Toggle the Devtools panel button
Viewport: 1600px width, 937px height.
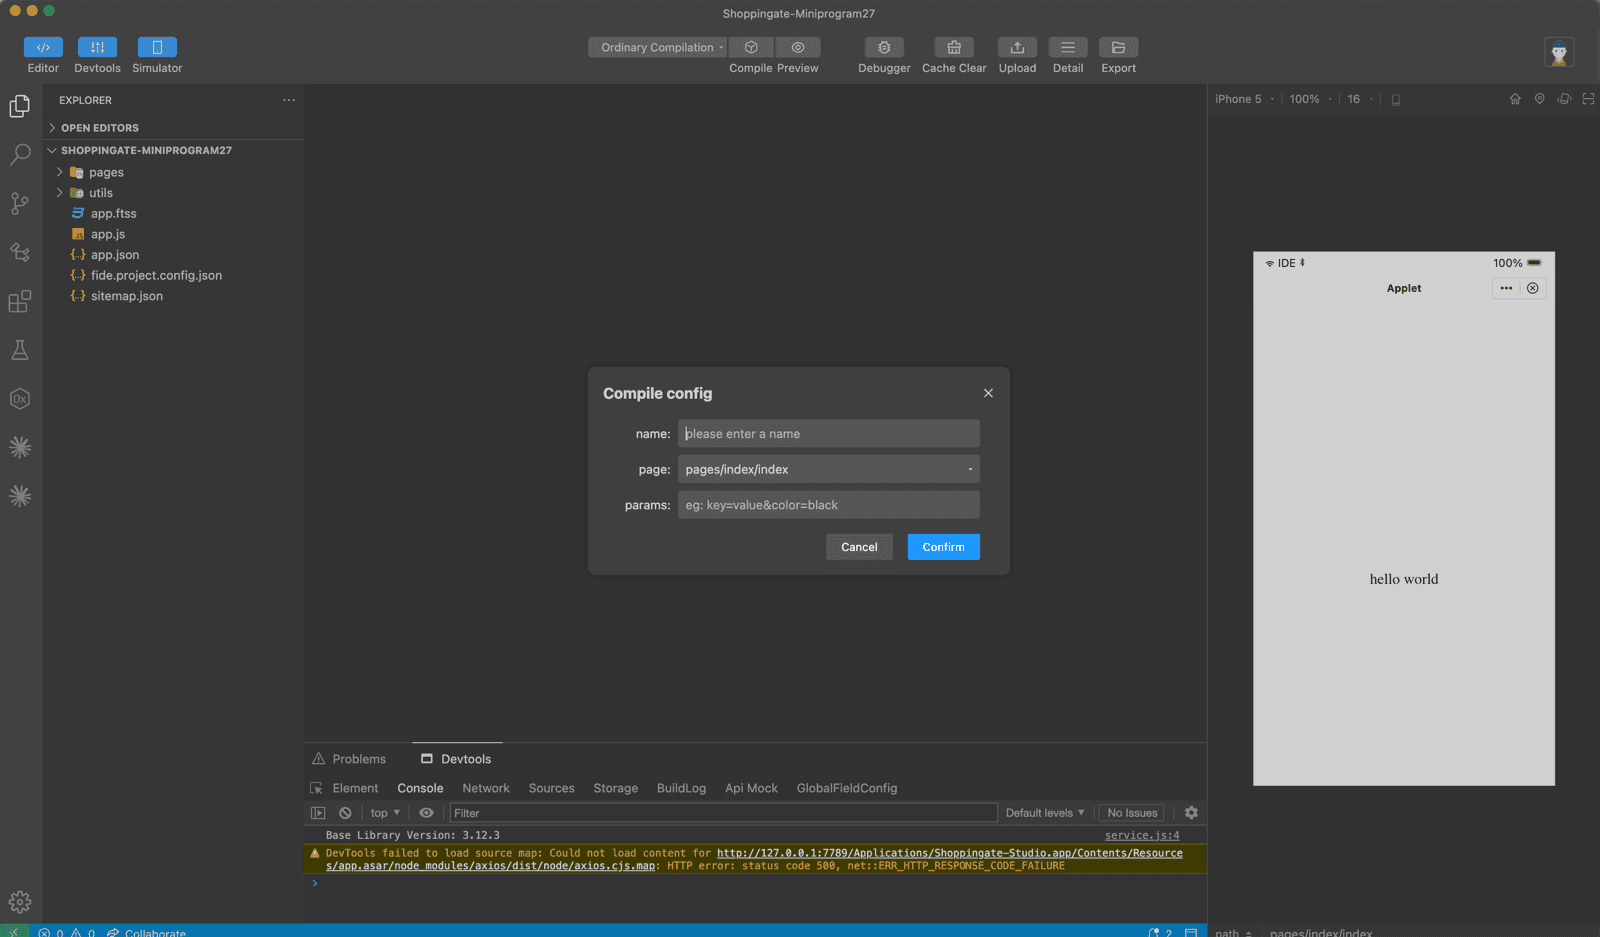pos(97,47)
